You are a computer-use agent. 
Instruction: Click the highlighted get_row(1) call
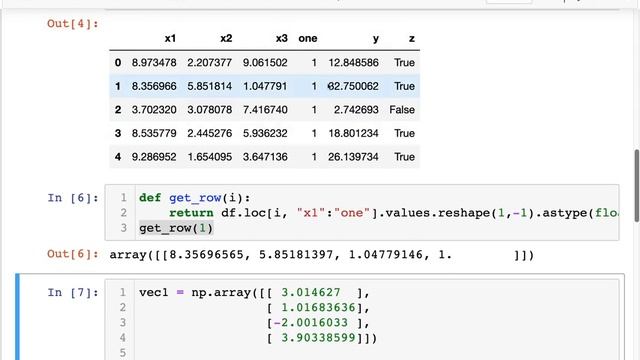(176, 228)
